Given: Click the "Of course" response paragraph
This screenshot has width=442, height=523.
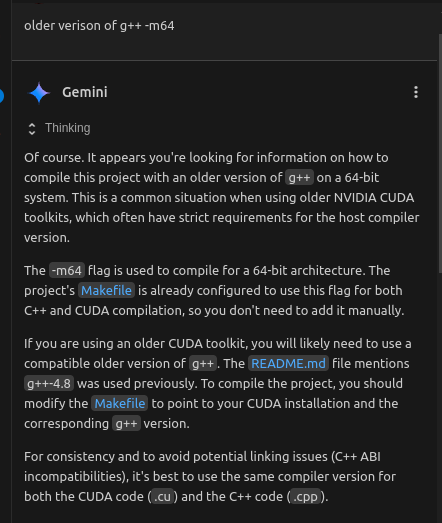Looking at the screenshot, I should [222, 197].
